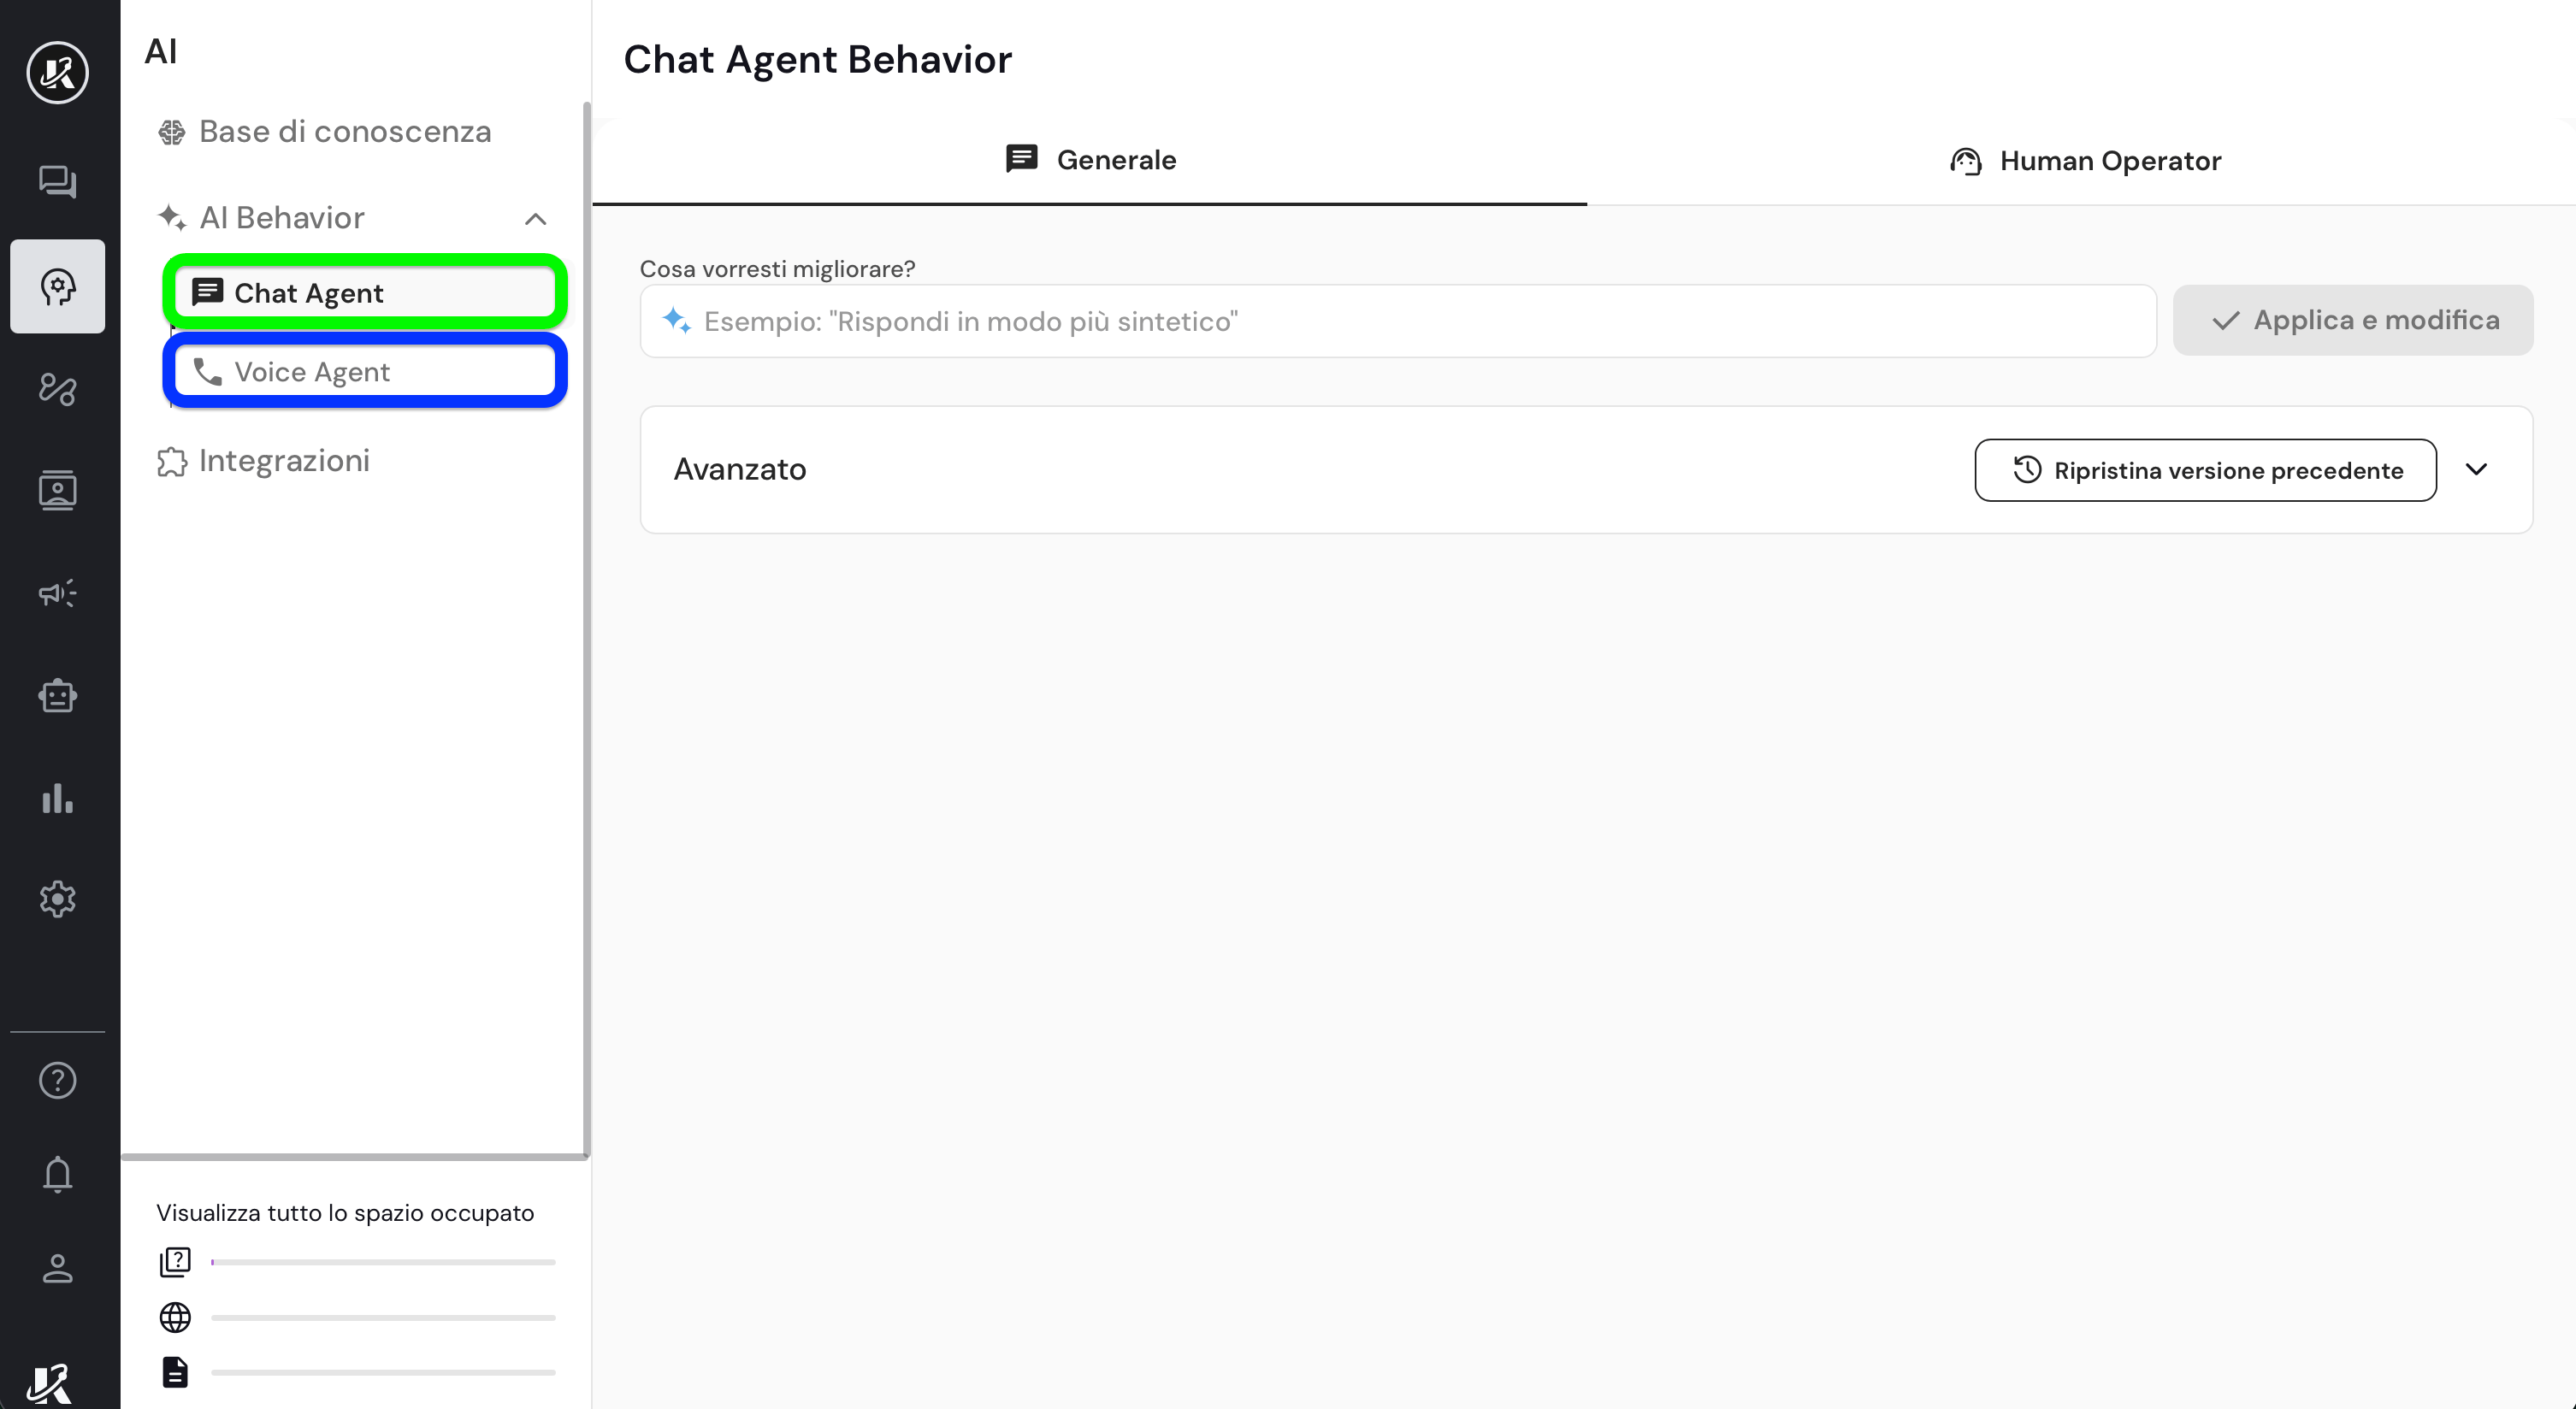Focus the Cosa vorresti migliorare input field
This screenshot has height=1409, width=2576.
click(x=1400, y=321)
